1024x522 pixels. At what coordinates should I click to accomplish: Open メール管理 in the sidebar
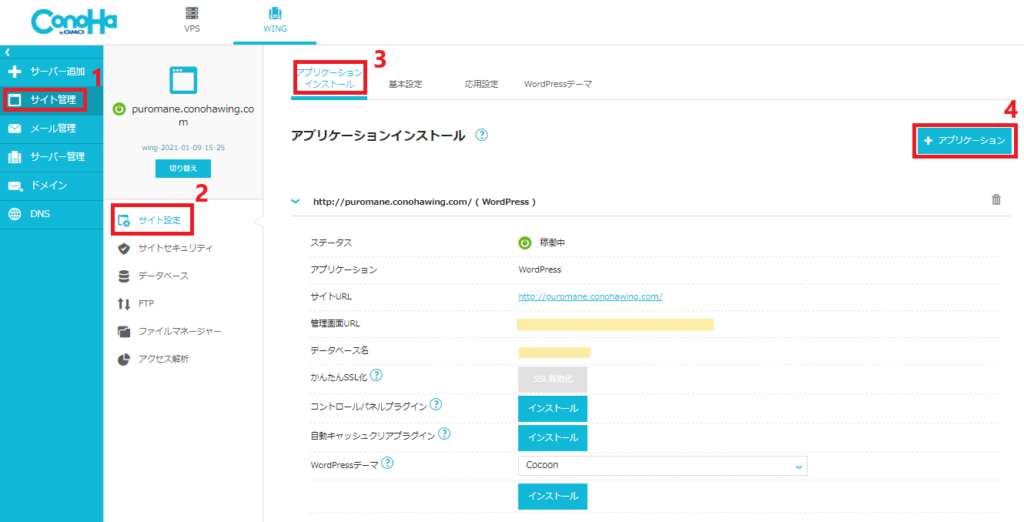(52, 129)
